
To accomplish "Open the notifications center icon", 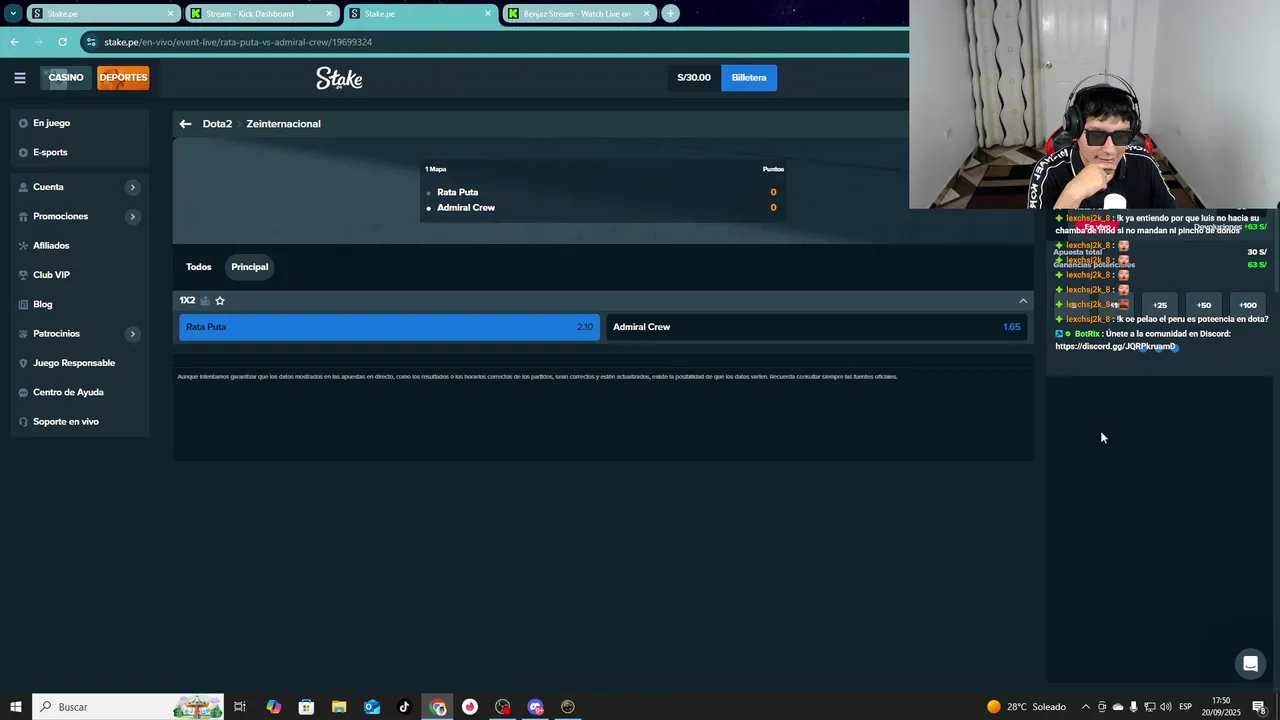I will (1259, 707).
